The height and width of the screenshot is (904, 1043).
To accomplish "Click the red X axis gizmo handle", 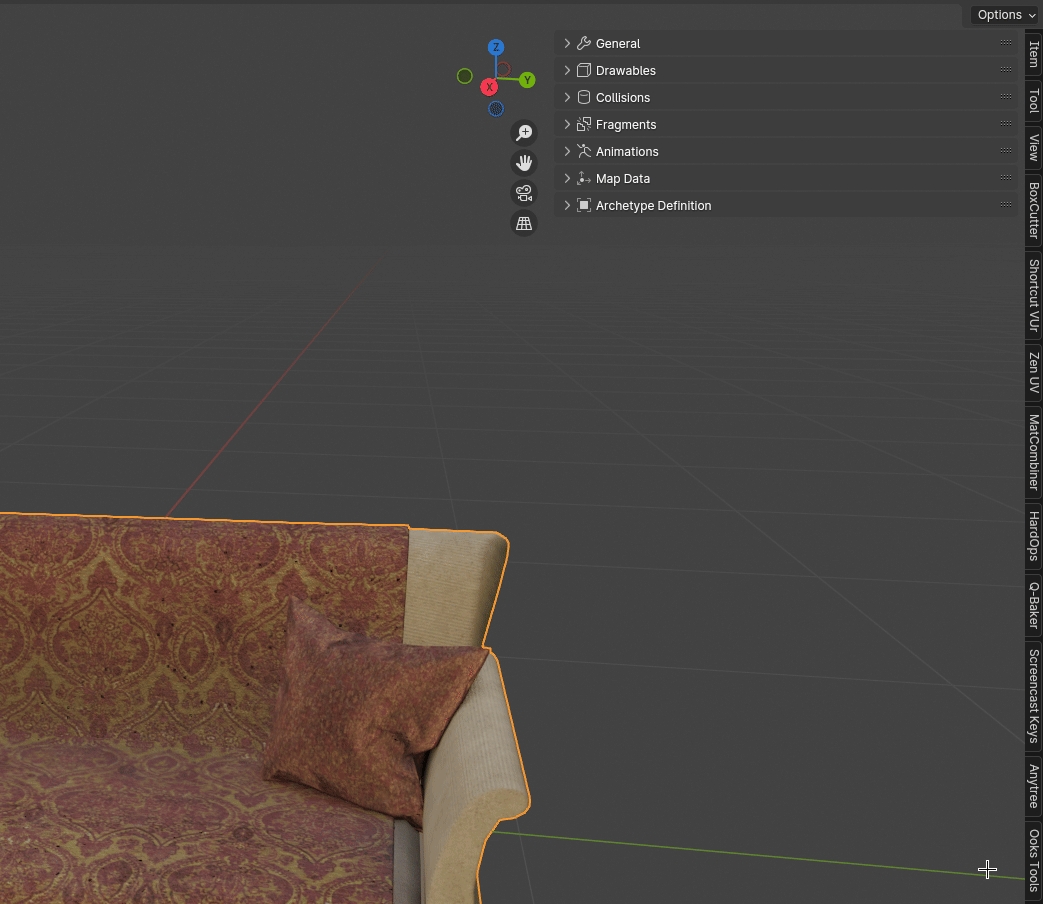I will (490, 87).
